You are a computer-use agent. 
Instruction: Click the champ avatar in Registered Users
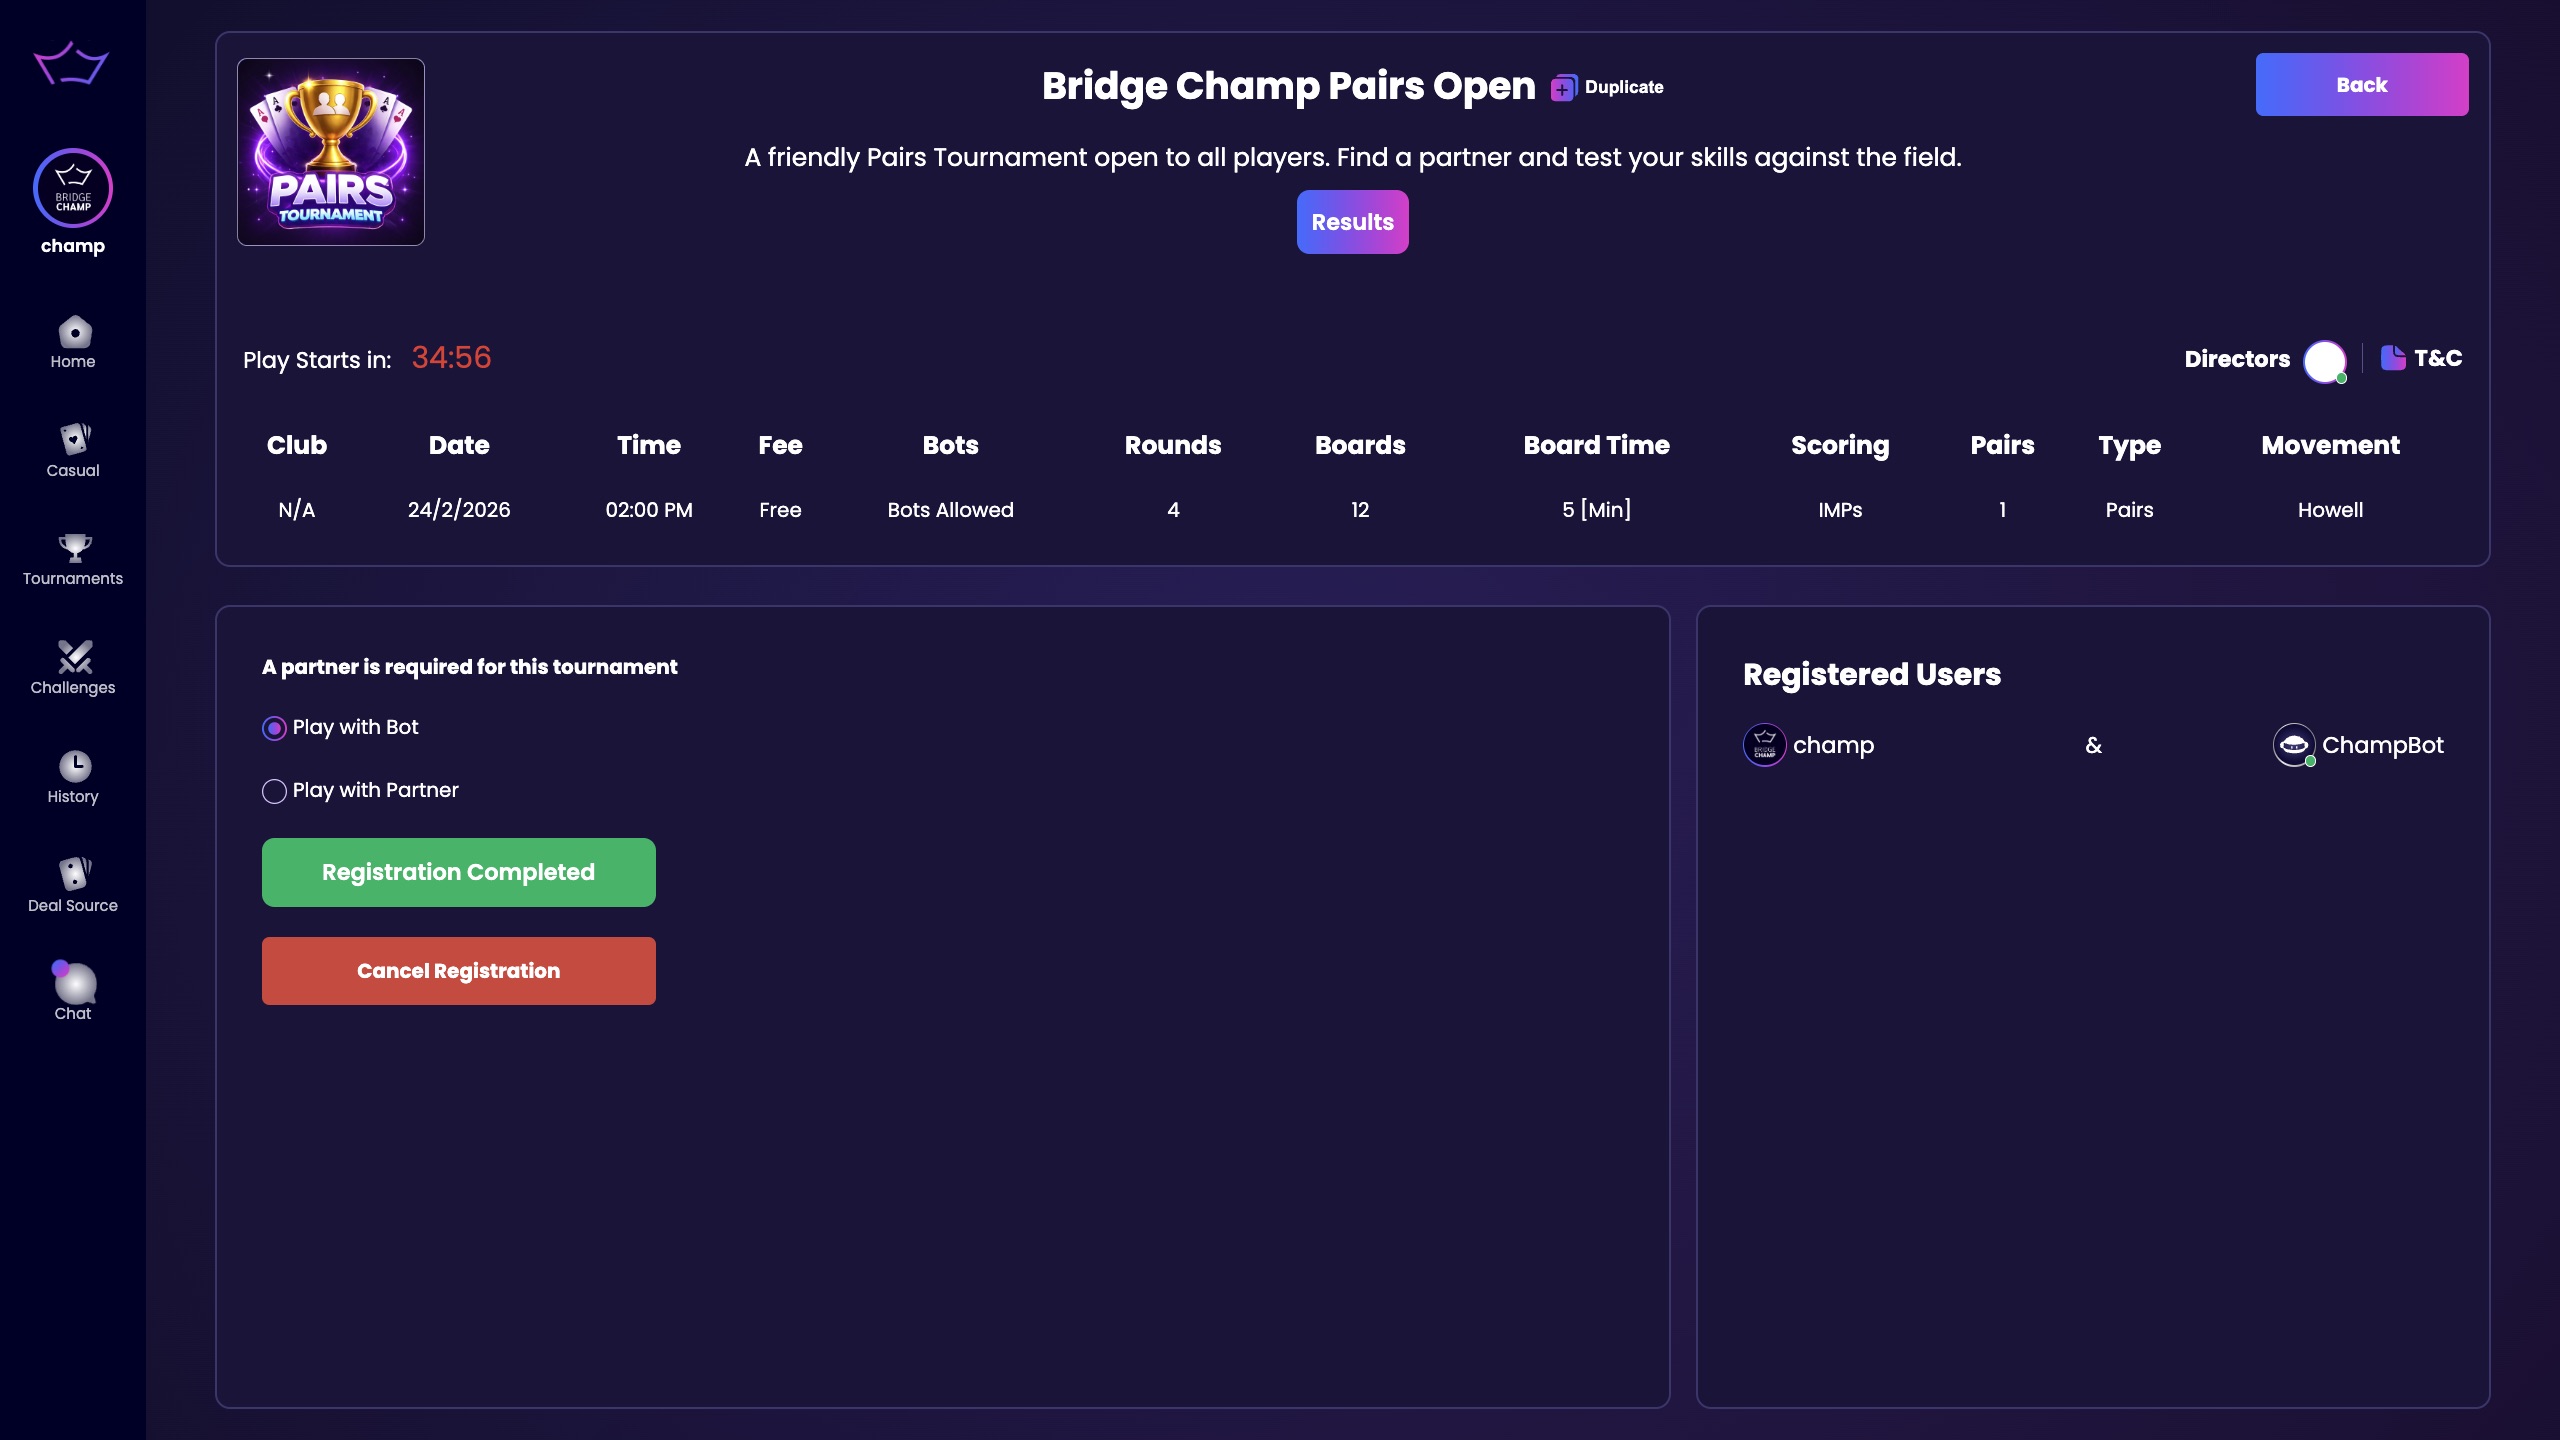click(x=1765, y=745)
